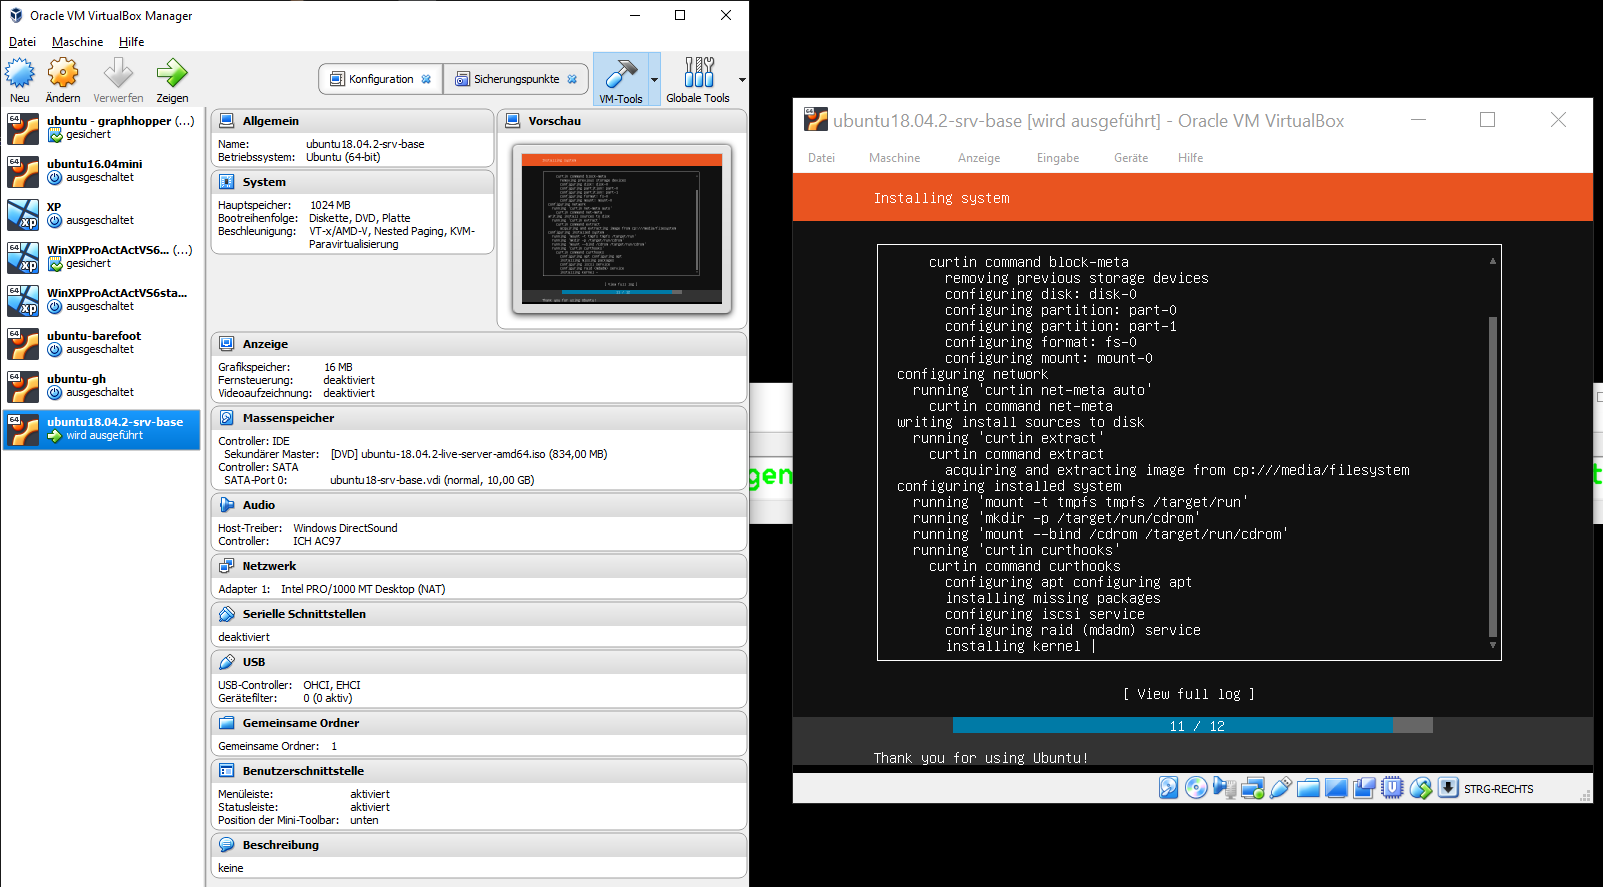Click the Anzeige section monitor icon
This screenshot has width=1603, height=887.
(227, 344)
